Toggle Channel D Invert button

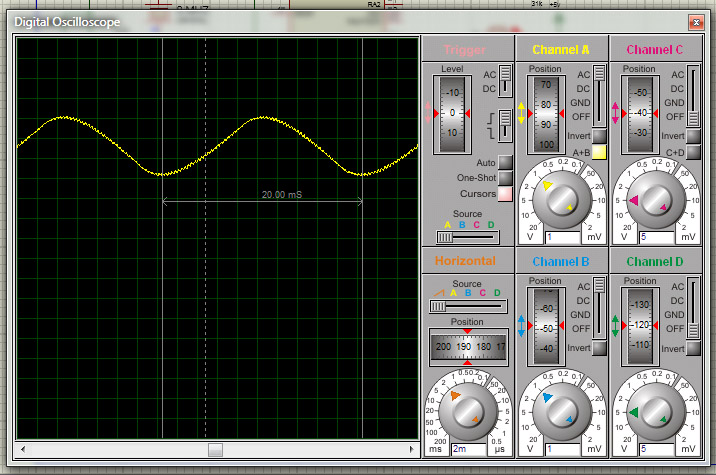[x=693, y=348]
